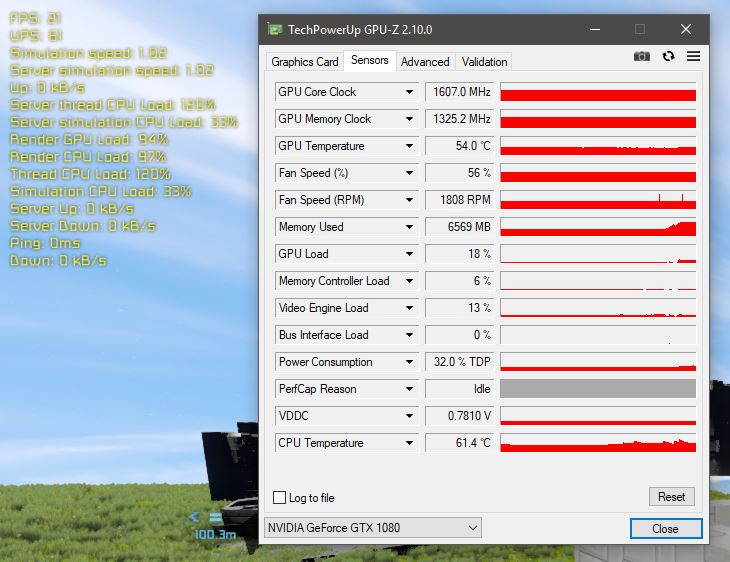Select the Sensors tab
The image size is (730, 562).
pyautogui.click(x=370, y=61)
